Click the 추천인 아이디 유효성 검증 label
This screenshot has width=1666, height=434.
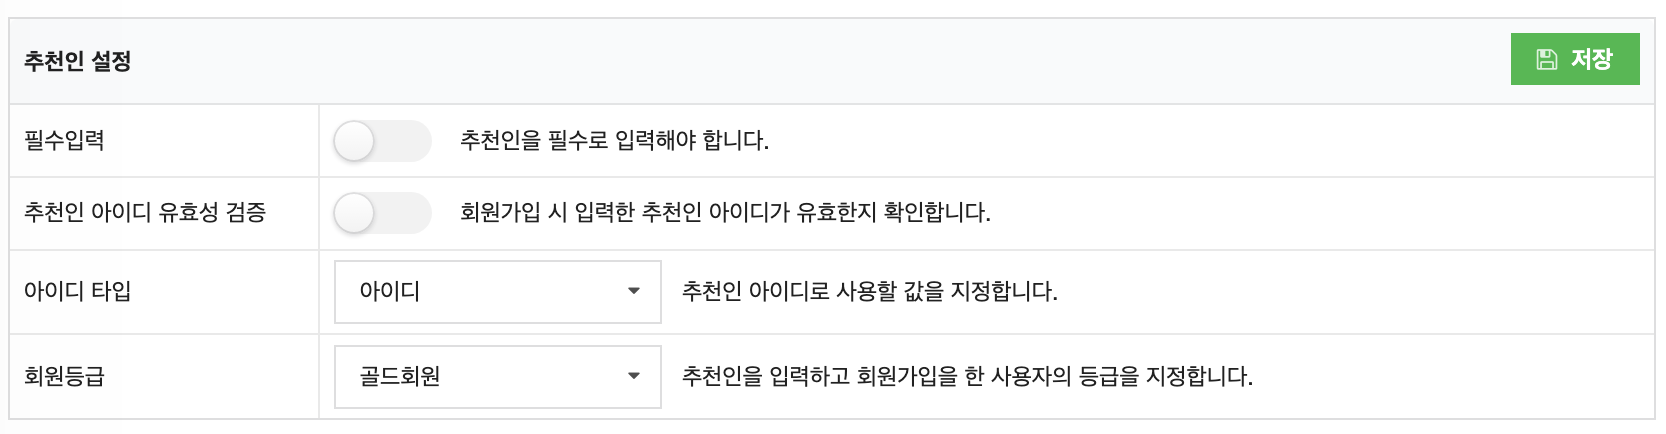[145, 213]
